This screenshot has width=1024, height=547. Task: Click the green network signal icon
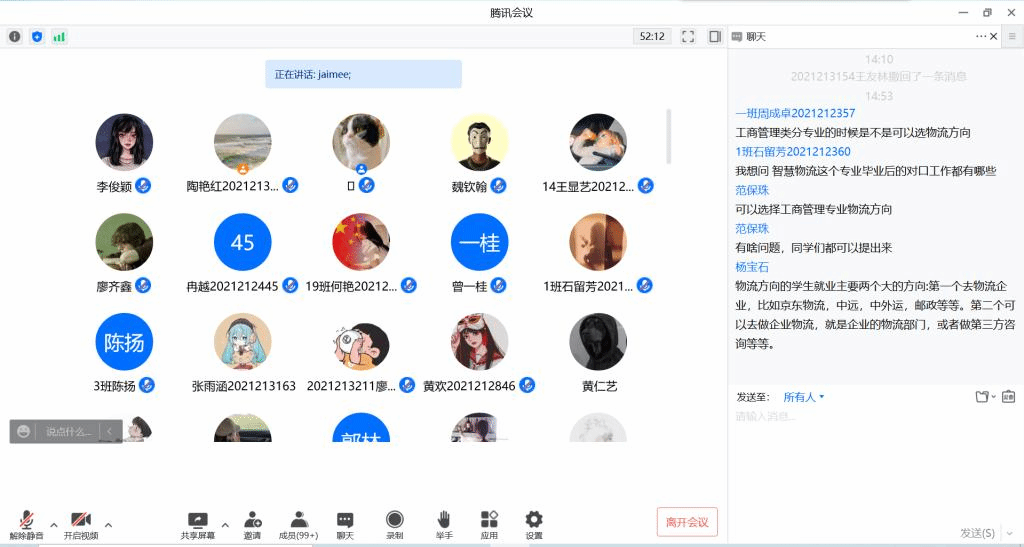59,37
